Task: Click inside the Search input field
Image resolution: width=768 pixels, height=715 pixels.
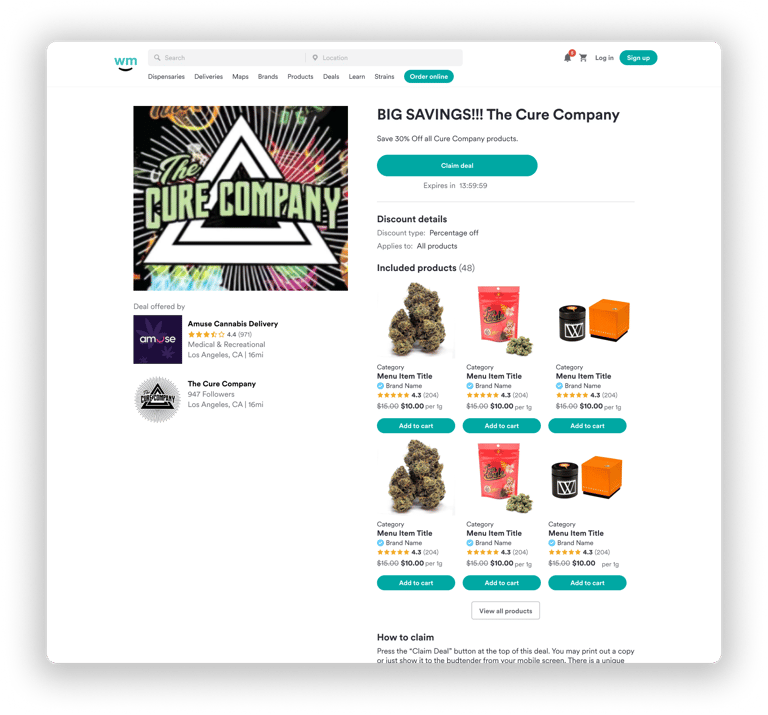Action: (x=227, y=58)
